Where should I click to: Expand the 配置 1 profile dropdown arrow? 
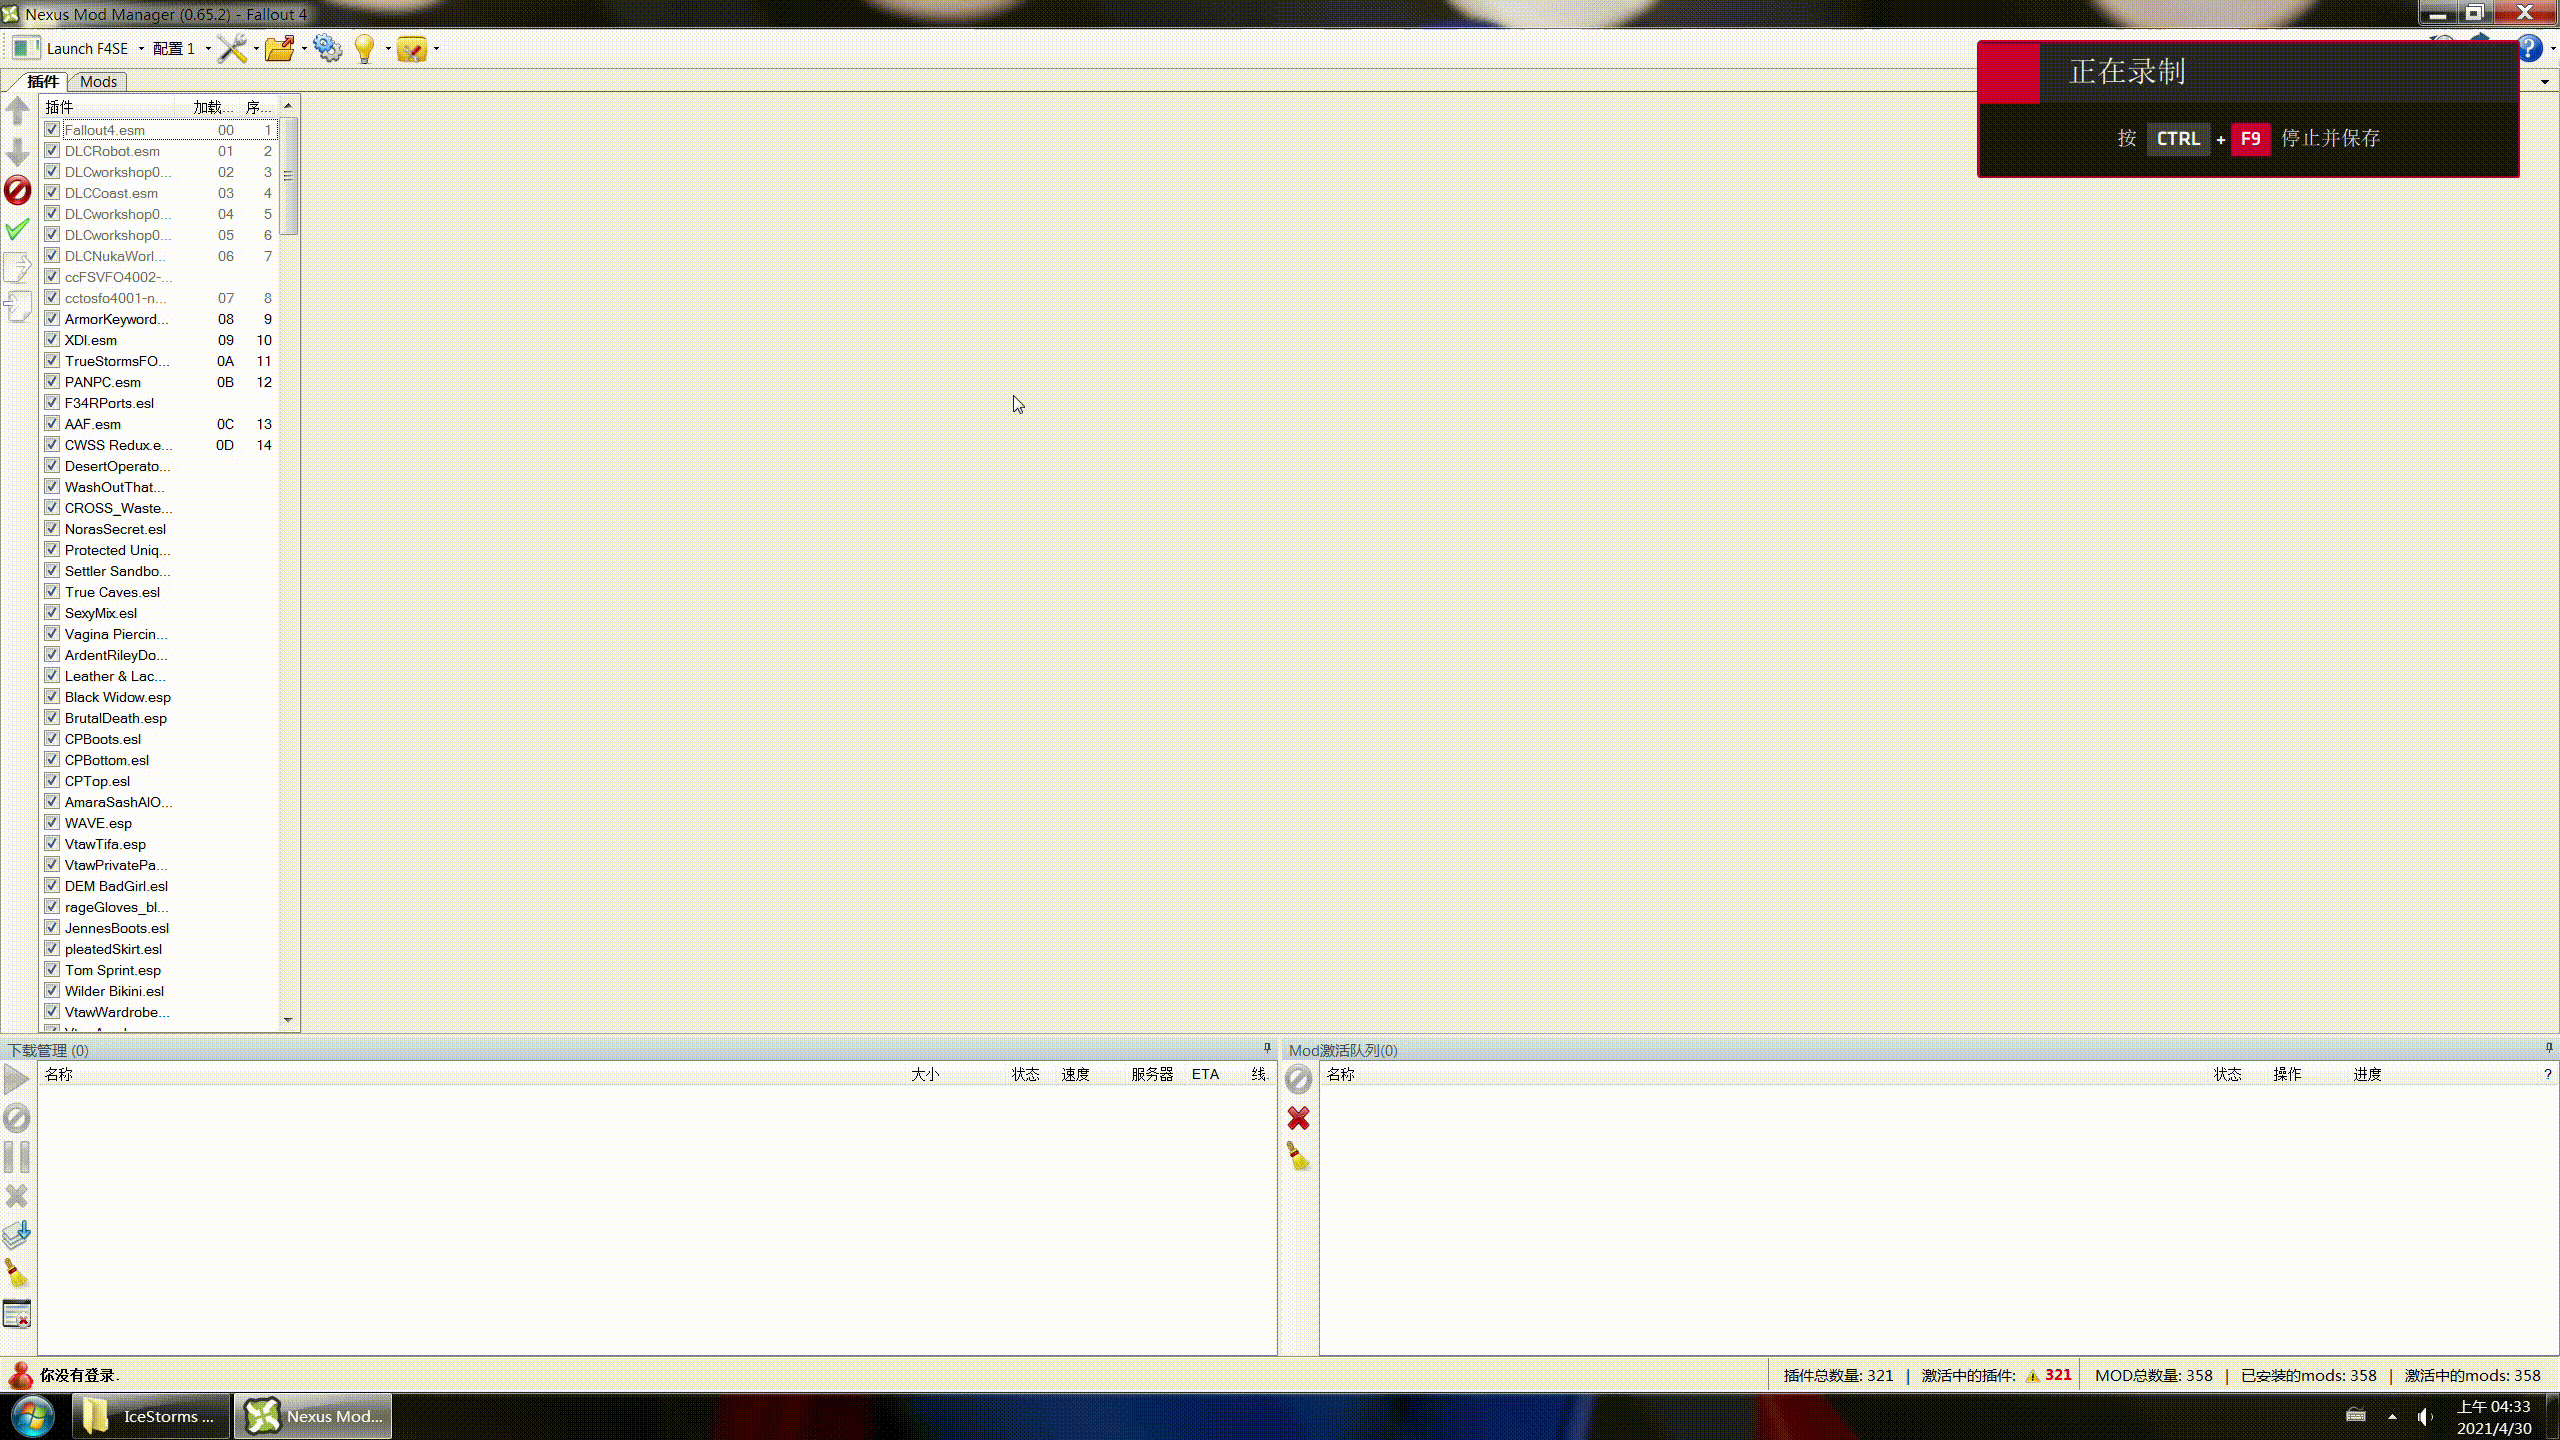[208, 49]
